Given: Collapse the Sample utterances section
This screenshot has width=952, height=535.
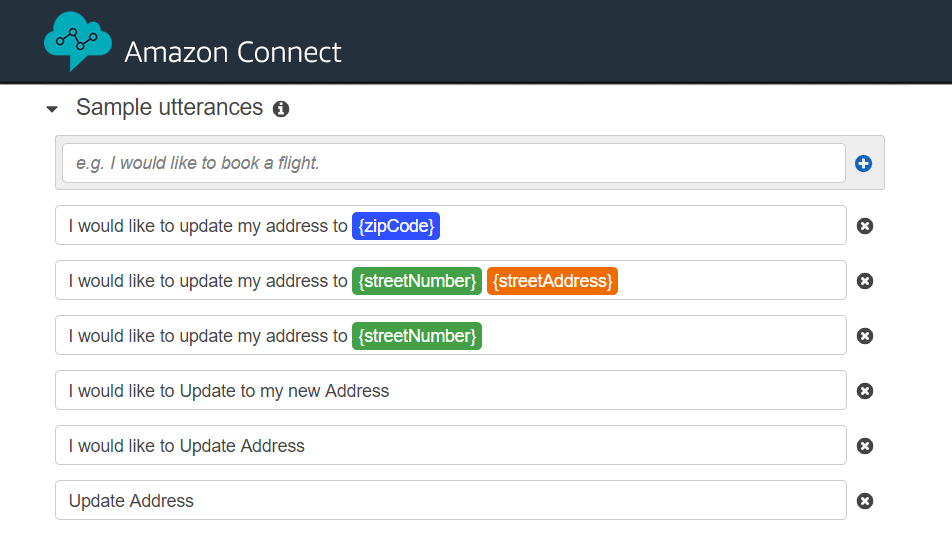Looking at the screenshot, I should click(x=52, y=109).
